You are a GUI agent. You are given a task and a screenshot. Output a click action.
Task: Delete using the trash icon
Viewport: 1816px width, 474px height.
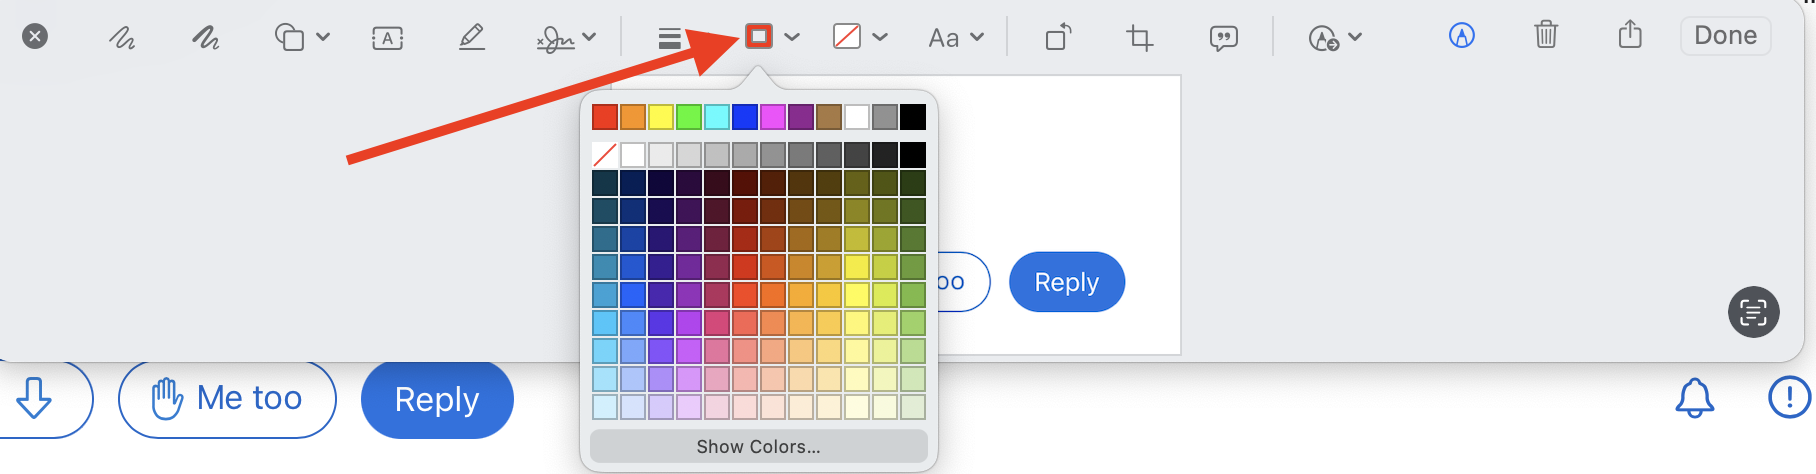tap(1546, 35)
